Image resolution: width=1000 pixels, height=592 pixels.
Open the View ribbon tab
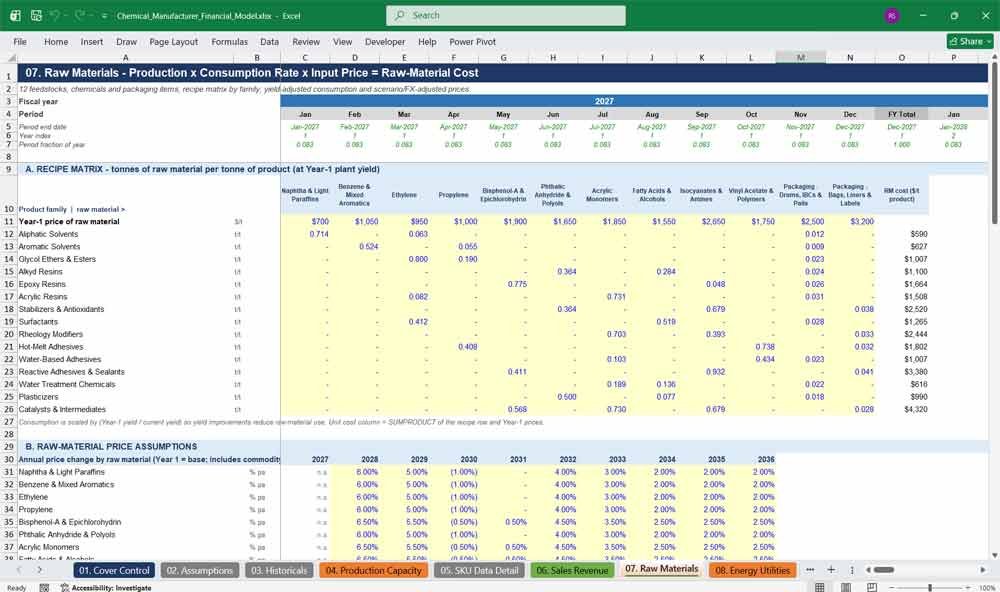pyautogui.click(x=342, y=41)
